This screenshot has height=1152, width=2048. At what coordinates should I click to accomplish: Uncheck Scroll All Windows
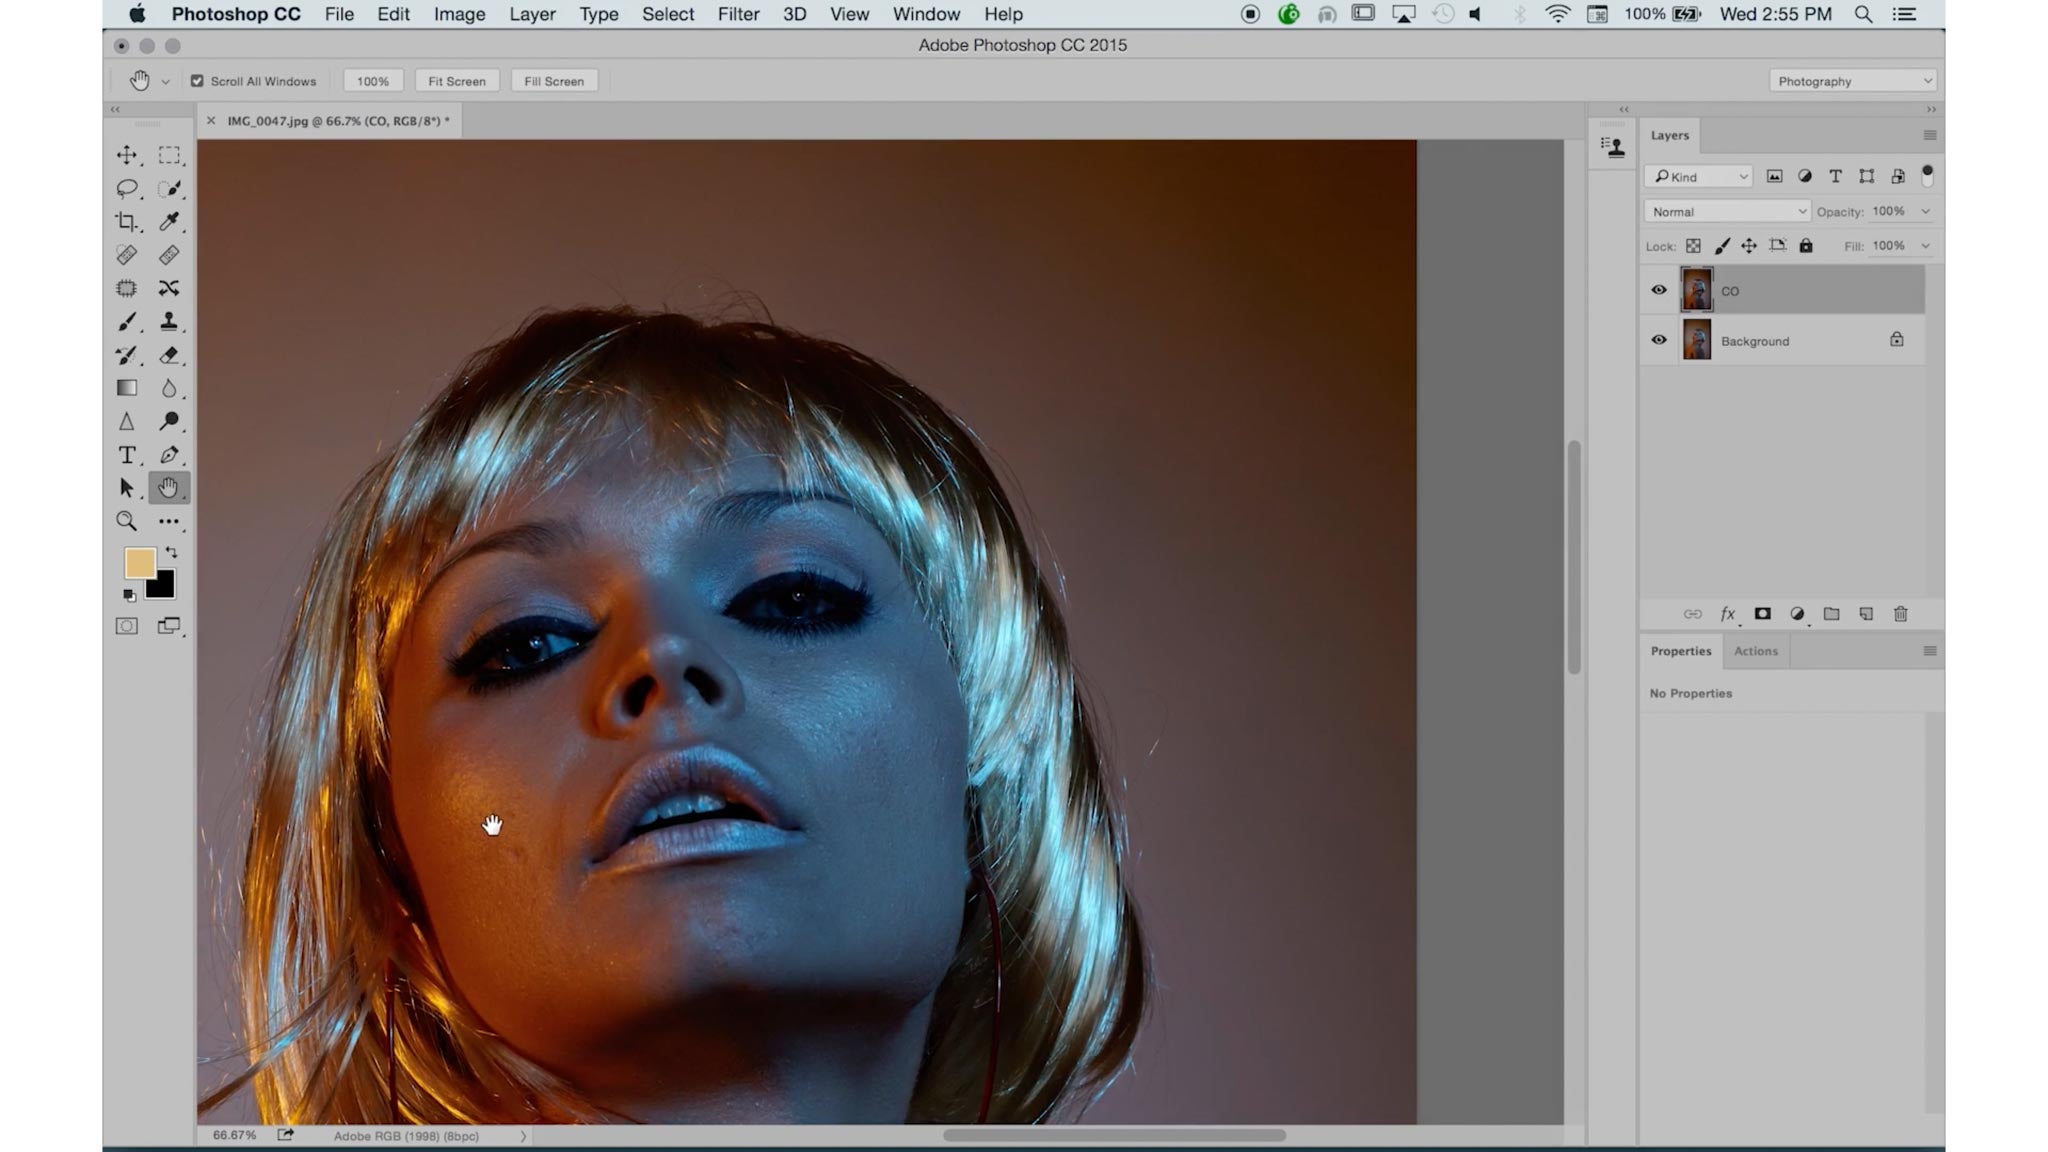tap(198, 80)
